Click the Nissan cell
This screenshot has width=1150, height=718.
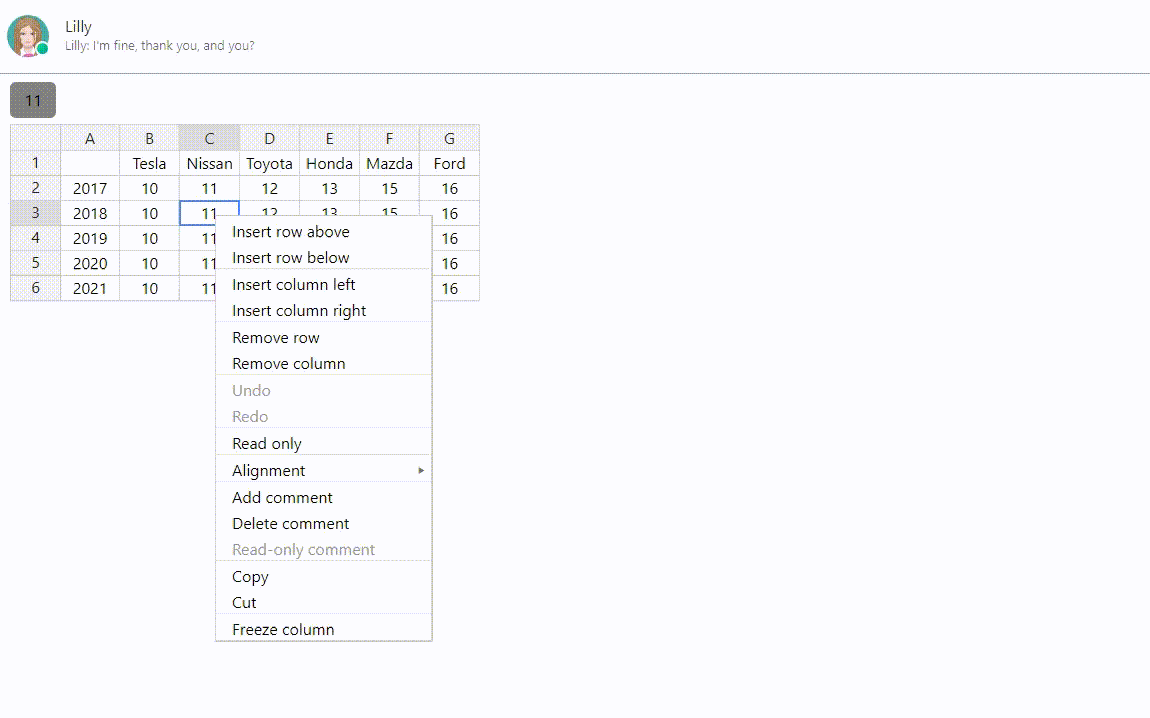click(209, 164)
